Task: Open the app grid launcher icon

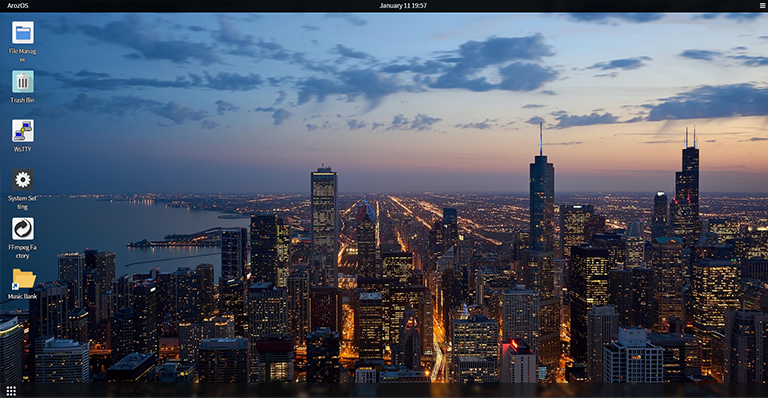Action: click(11, 391)
